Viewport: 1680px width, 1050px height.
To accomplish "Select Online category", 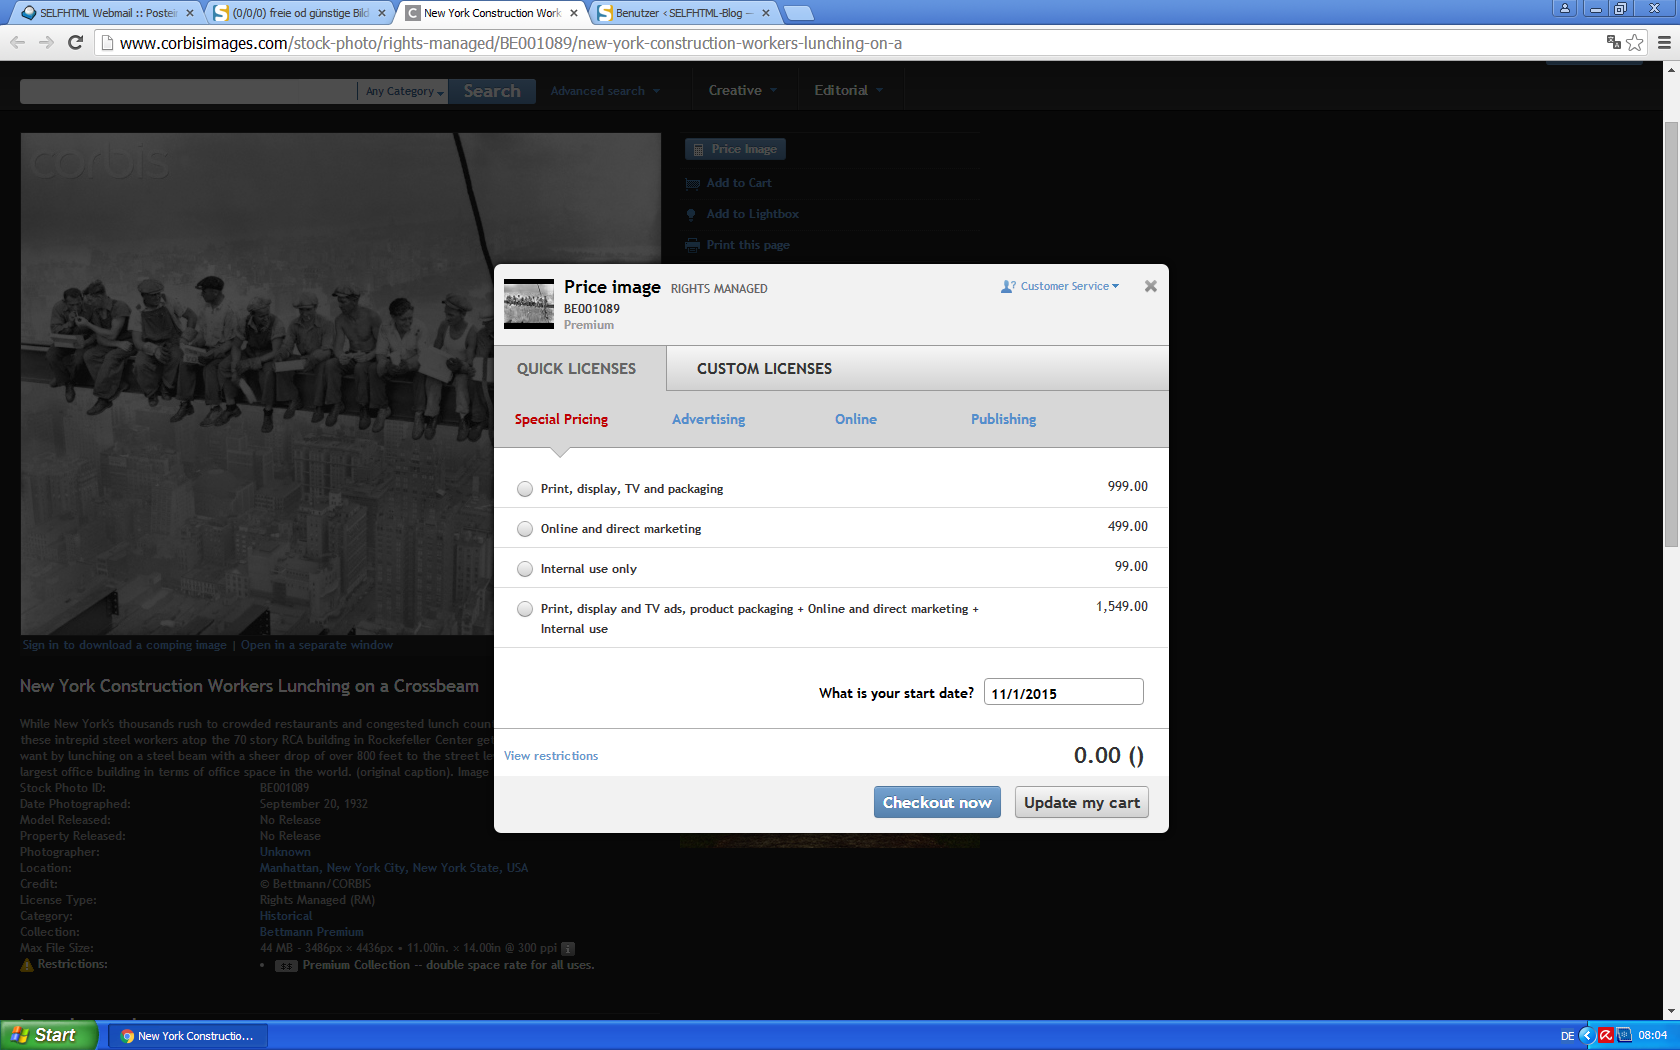I will point(856,419).
